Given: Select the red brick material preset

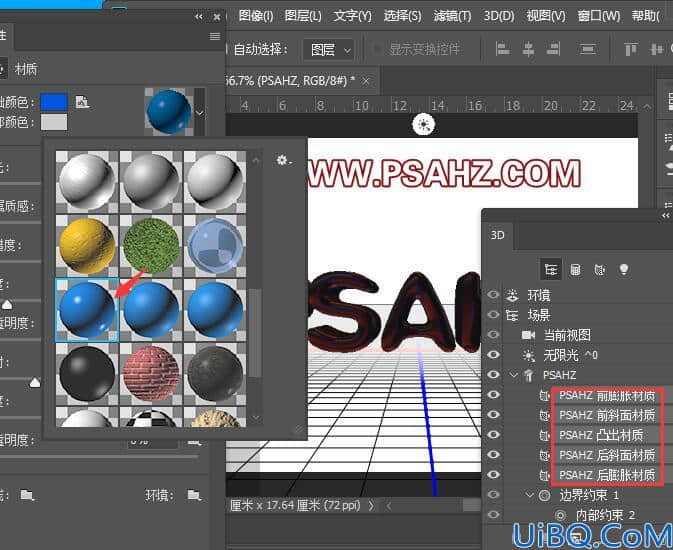Looking at the screenshot, I should click(x=151, y=374).
